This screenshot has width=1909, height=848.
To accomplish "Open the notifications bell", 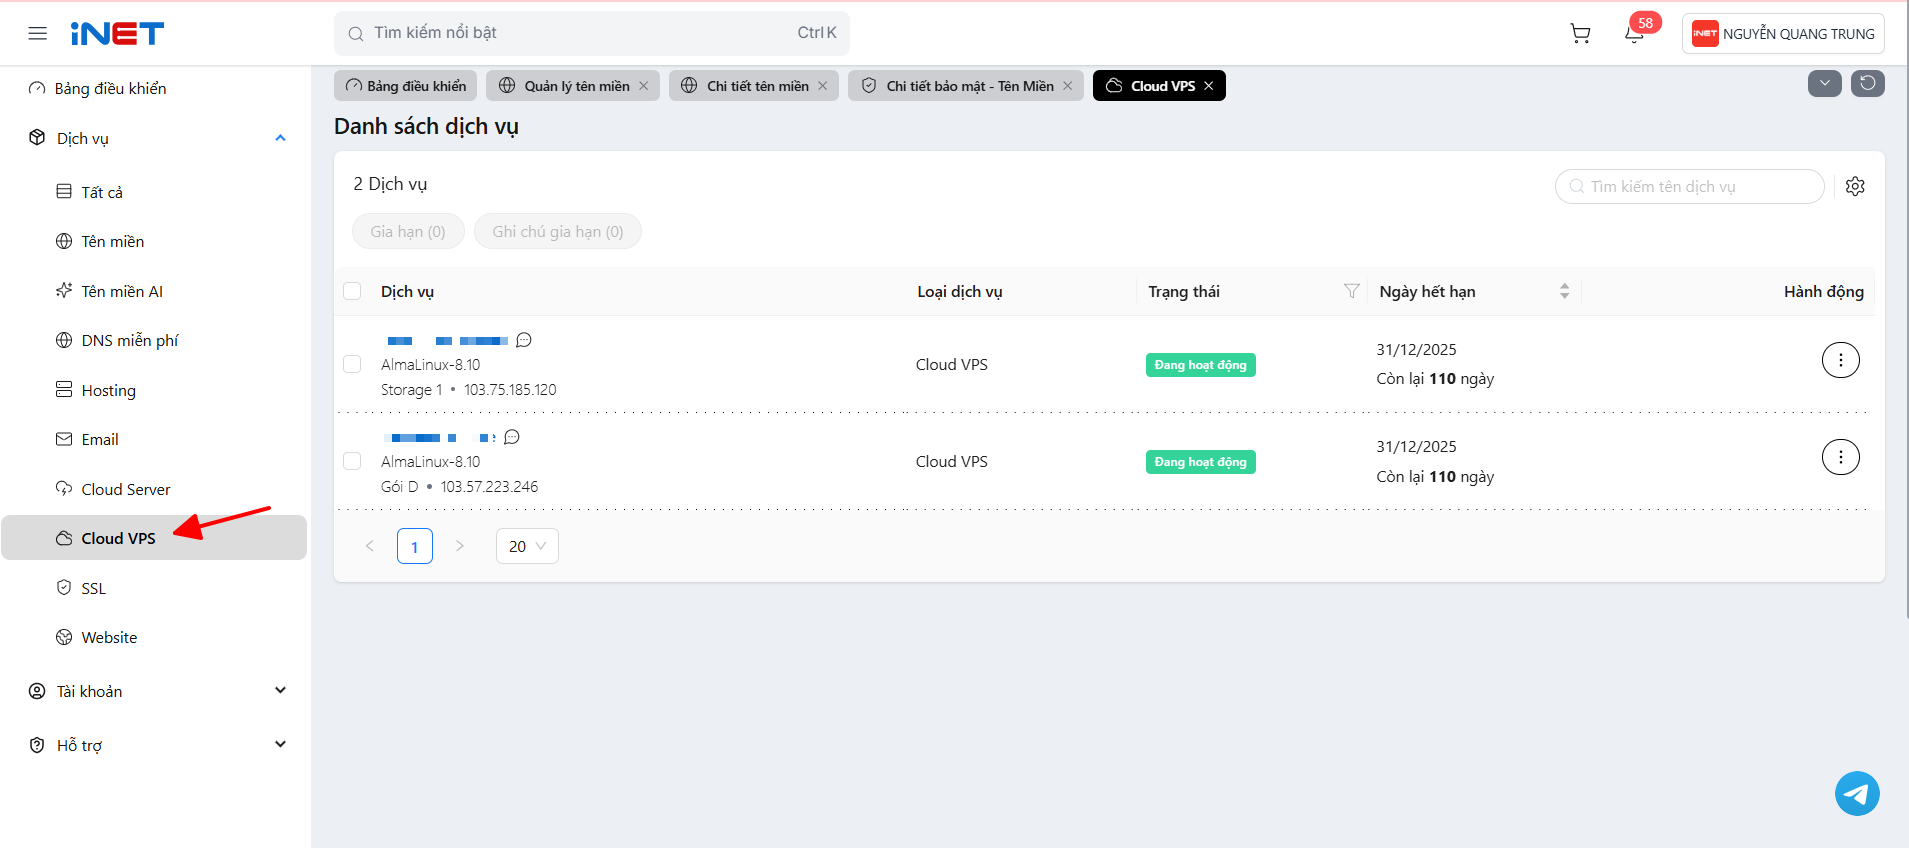I will tap(1634, 35).
